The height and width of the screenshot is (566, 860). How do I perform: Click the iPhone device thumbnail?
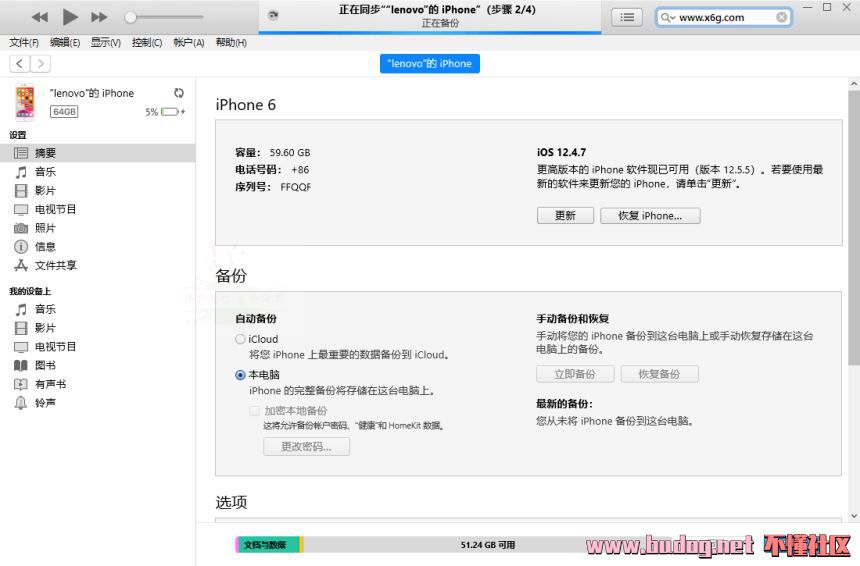pyautogui.click(x=25, y=101)
